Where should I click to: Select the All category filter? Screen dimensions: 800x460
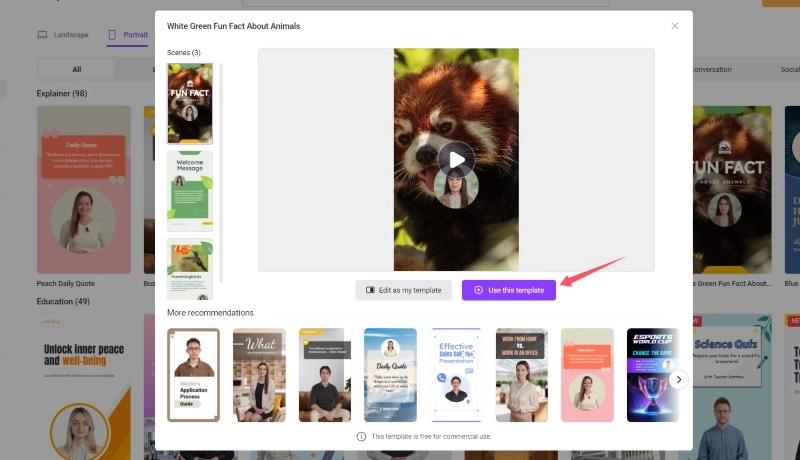pyautogui.click(x=77, y=70)
